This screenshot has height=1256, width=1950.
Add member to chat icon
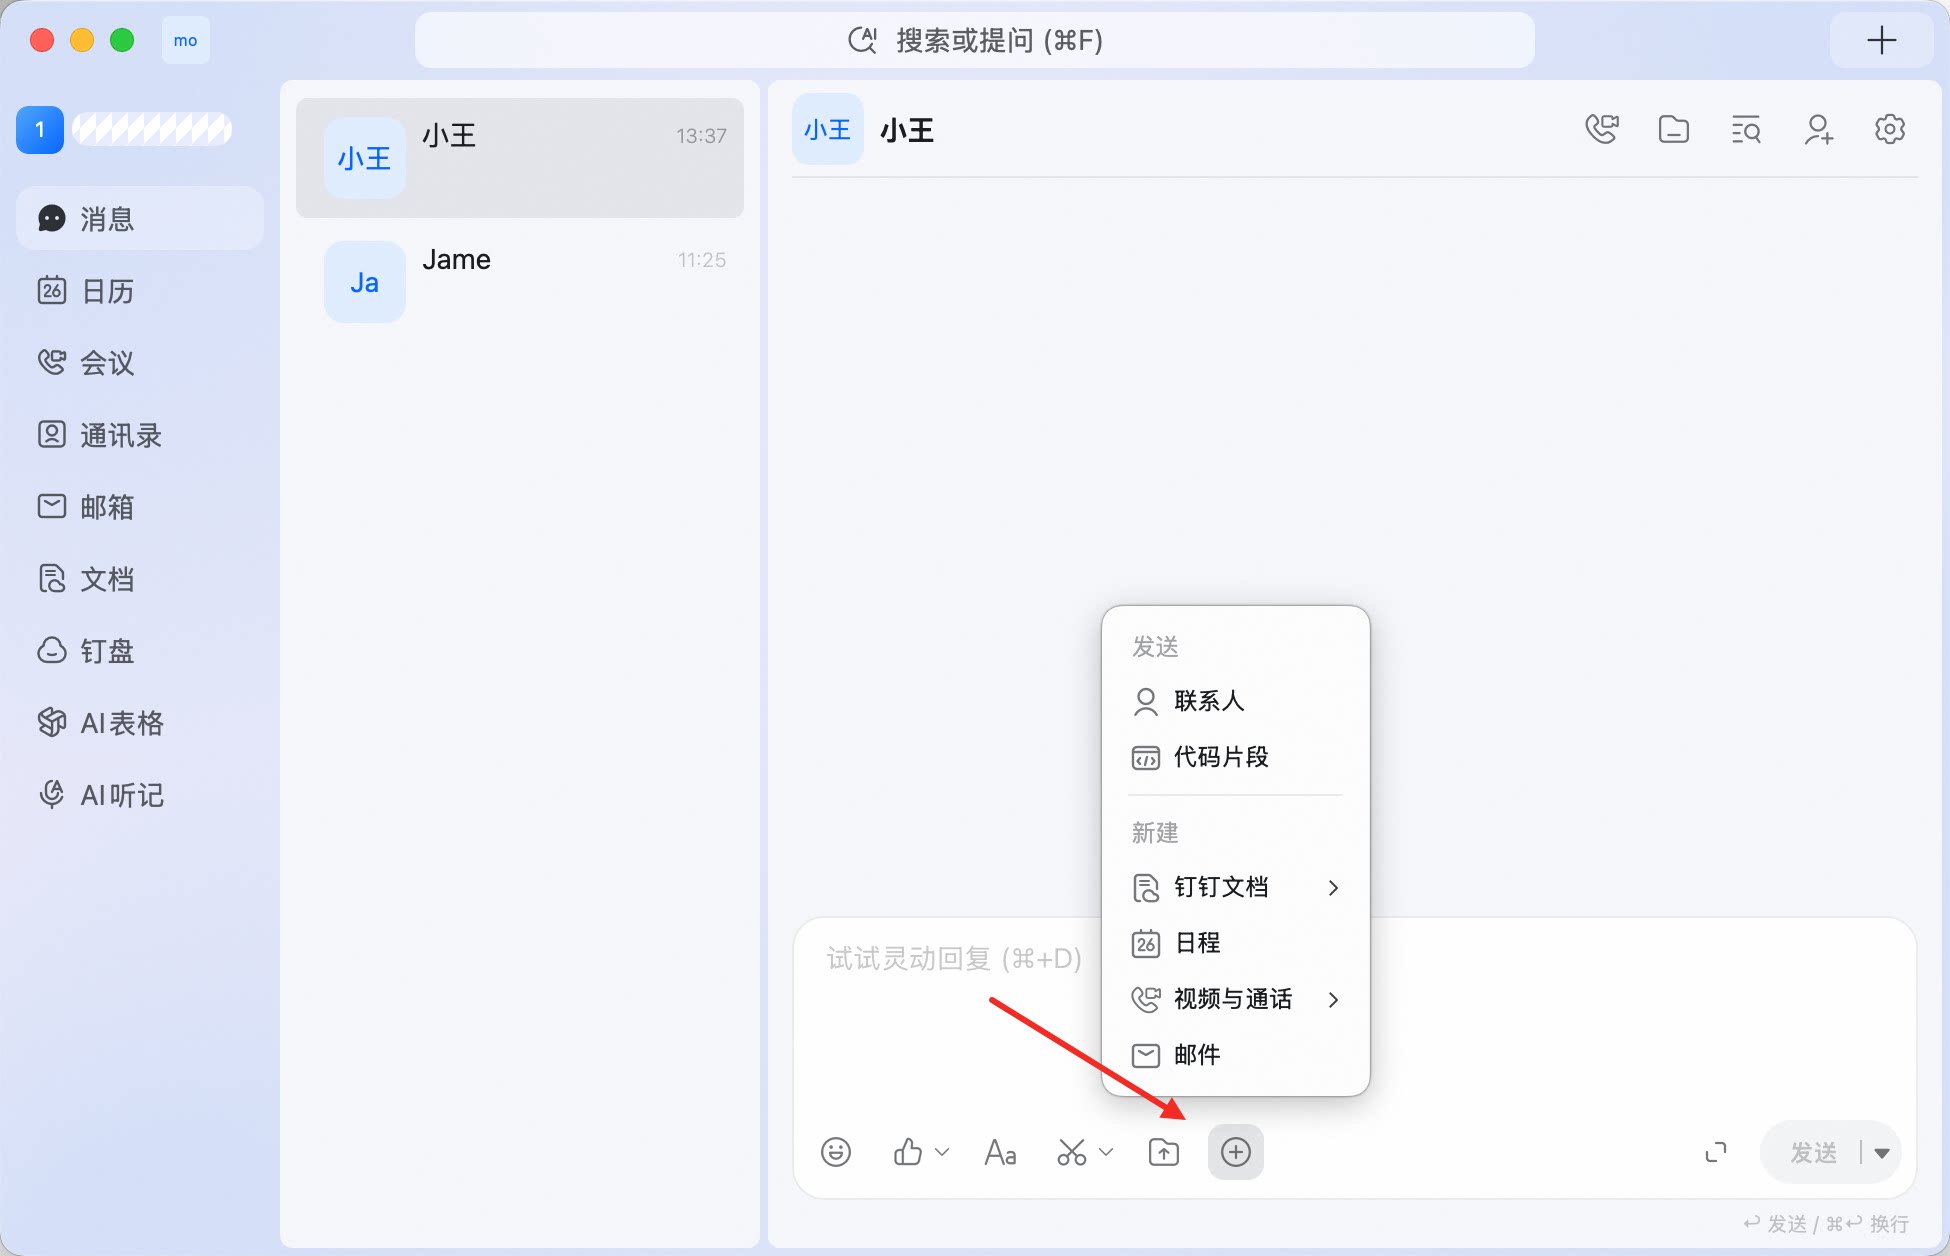pos(1818,129)
